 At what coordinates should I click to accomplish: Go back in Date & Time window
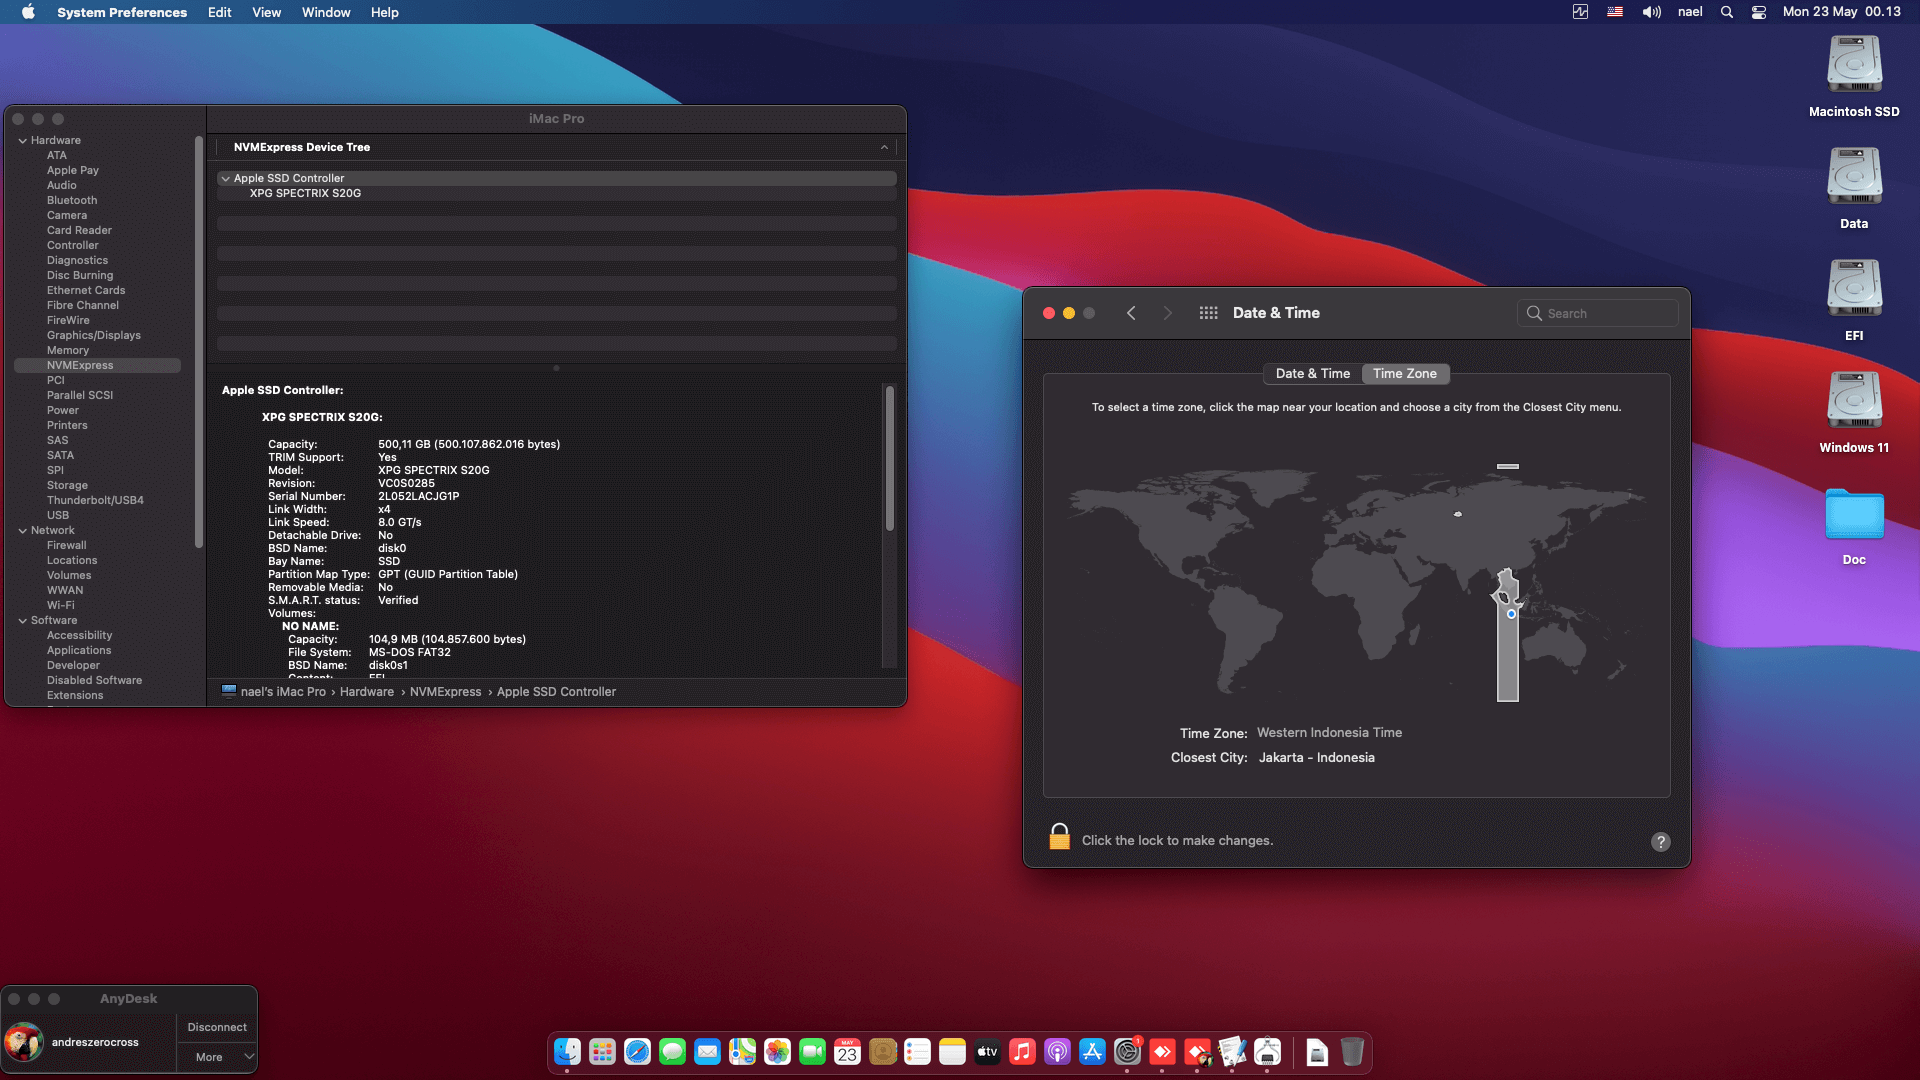tap(1131, 313)
